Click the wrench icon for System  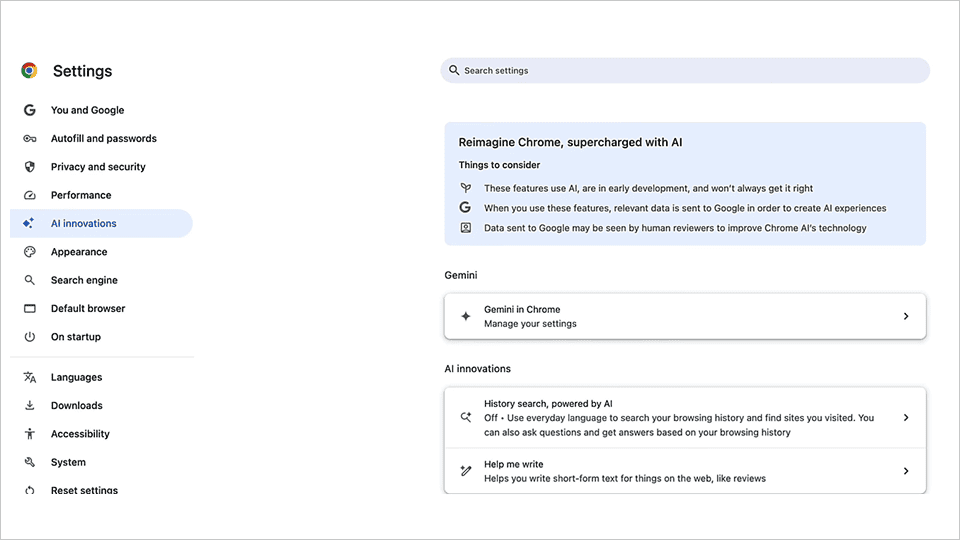29,462
